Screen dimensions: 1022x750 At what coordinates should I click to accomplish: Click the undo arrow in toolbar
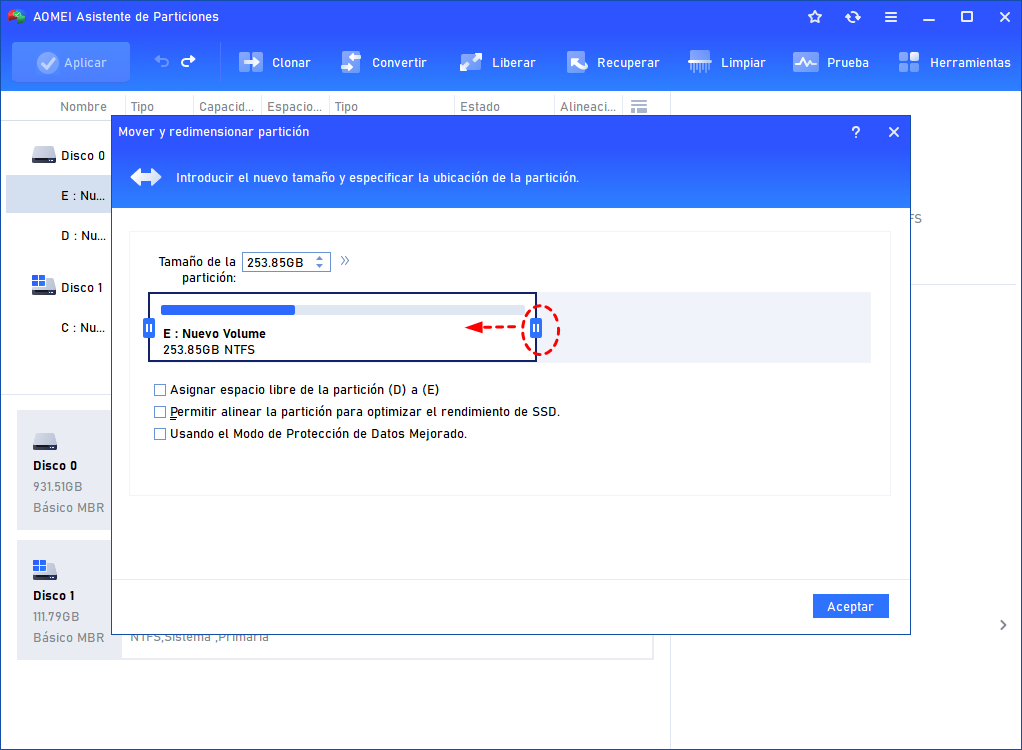162,62
